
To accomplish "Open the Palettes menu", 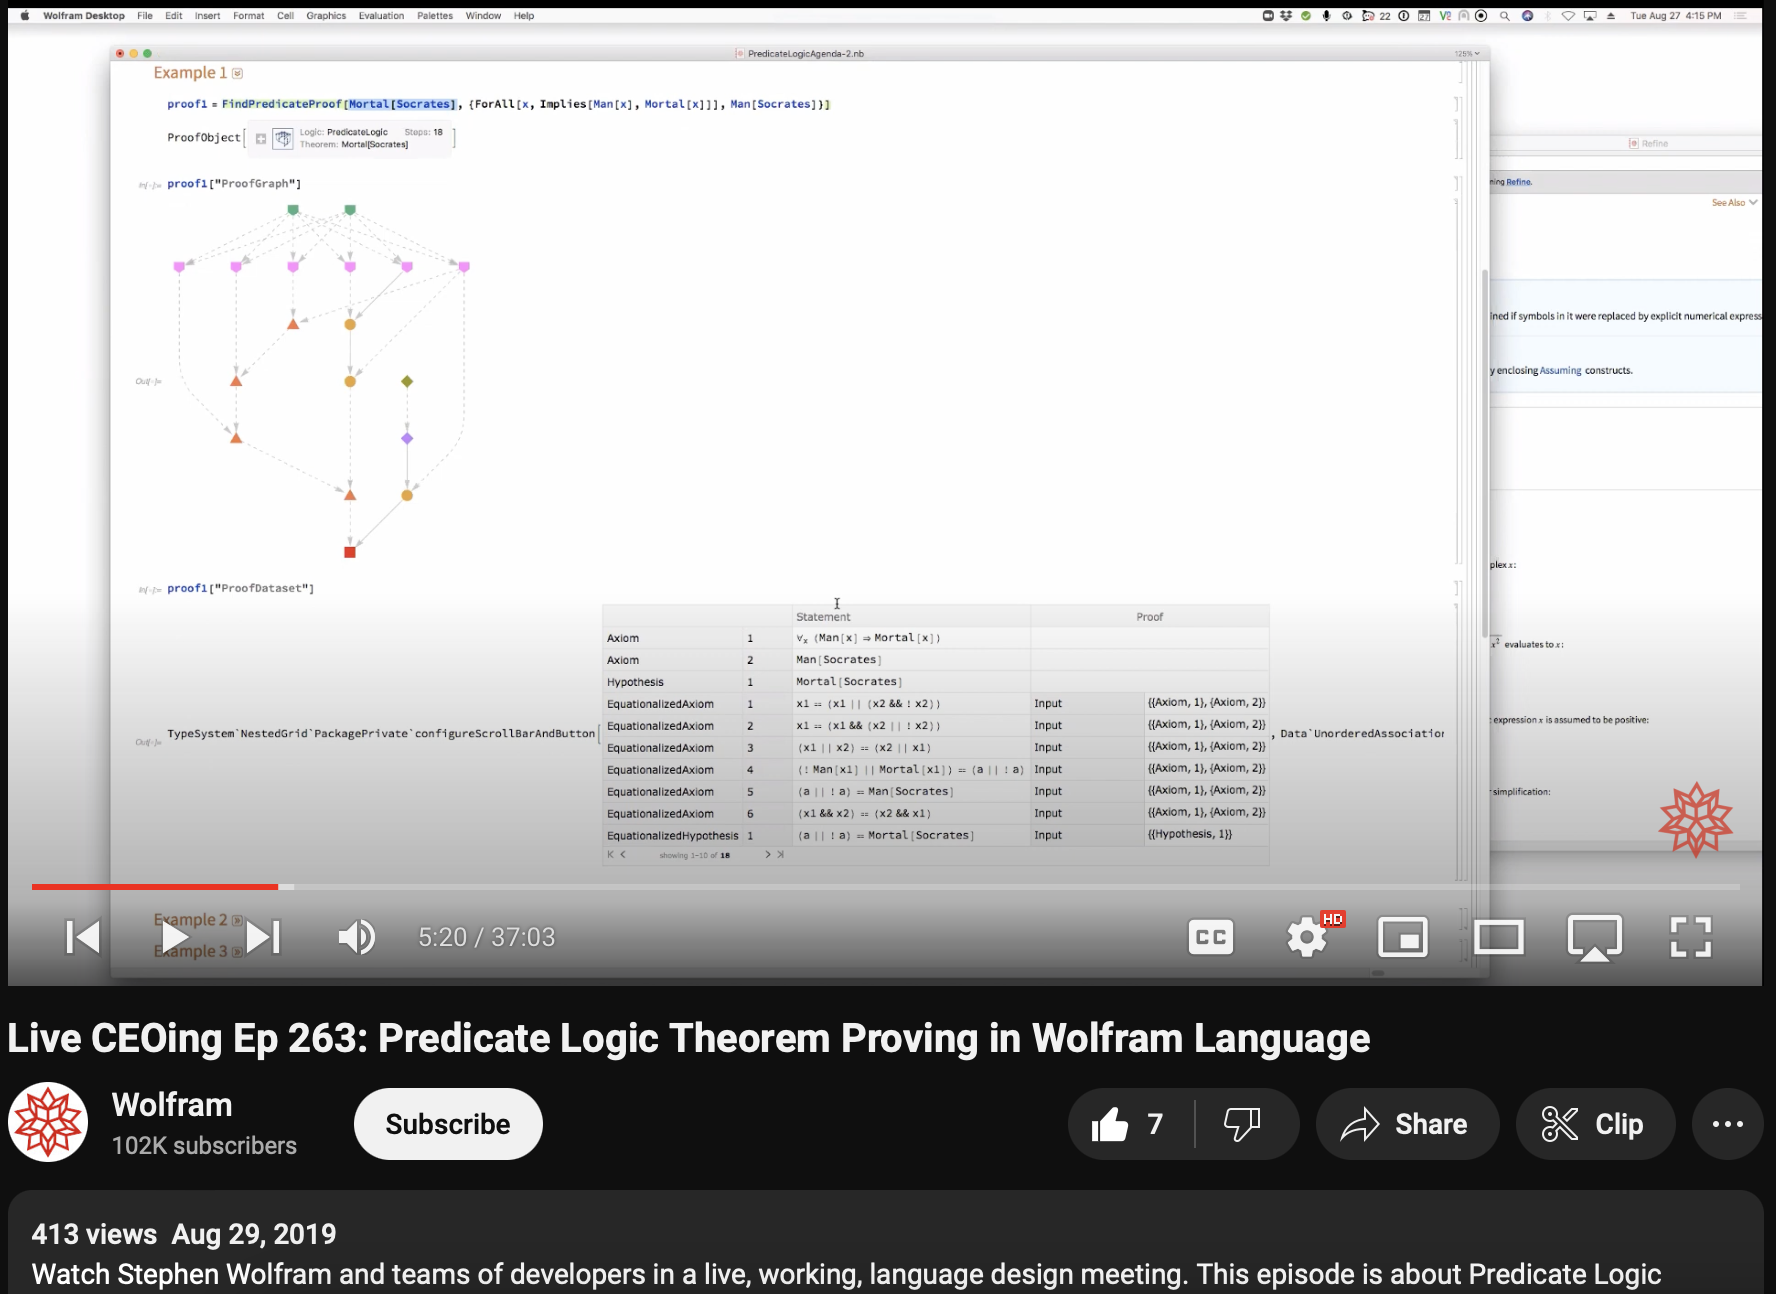I will point(435,16).
